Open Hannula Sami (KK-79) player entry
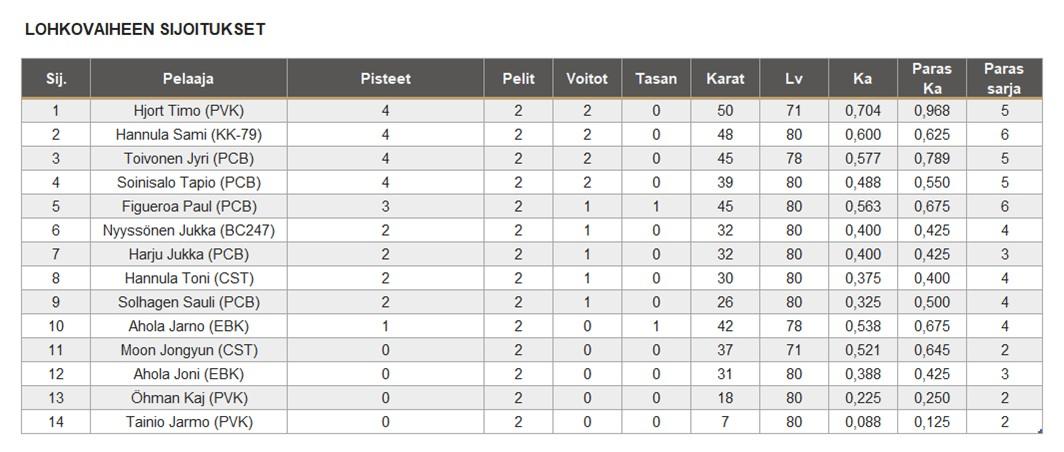This screenshot has width=1064, height=452. [188, 135]
